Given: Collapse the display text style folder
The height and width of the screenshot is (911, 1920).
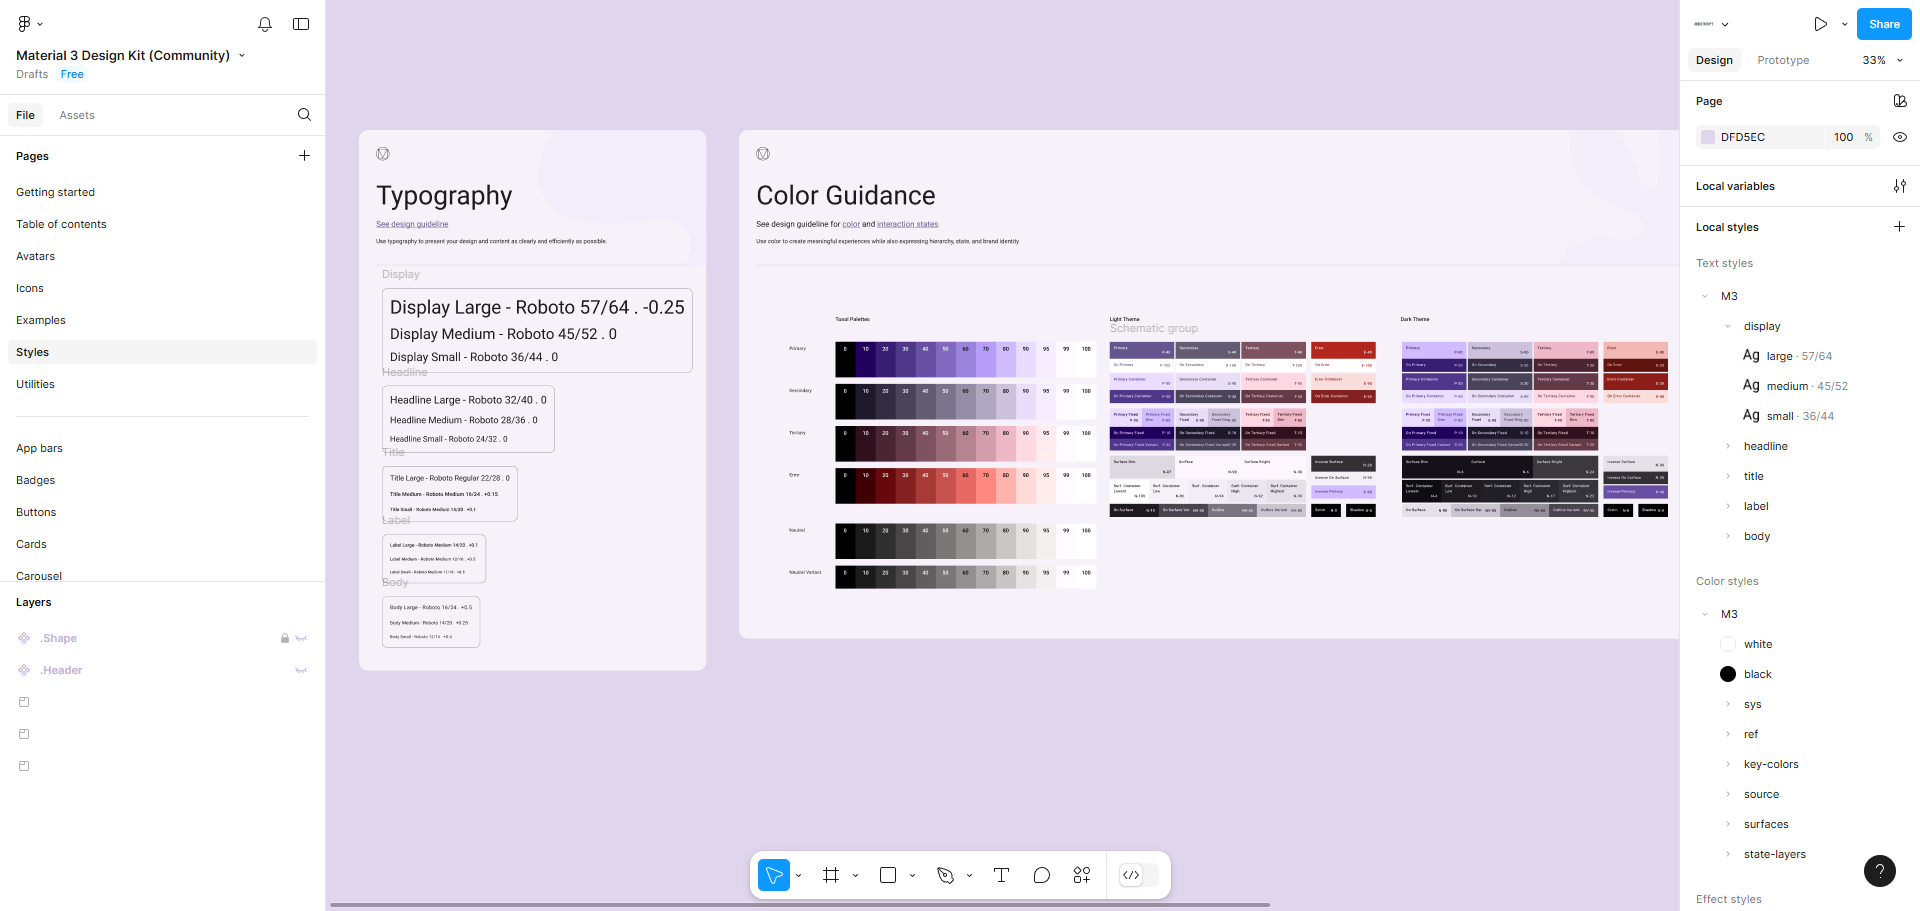Looking at the screenshot, I should pos(1728,326).
